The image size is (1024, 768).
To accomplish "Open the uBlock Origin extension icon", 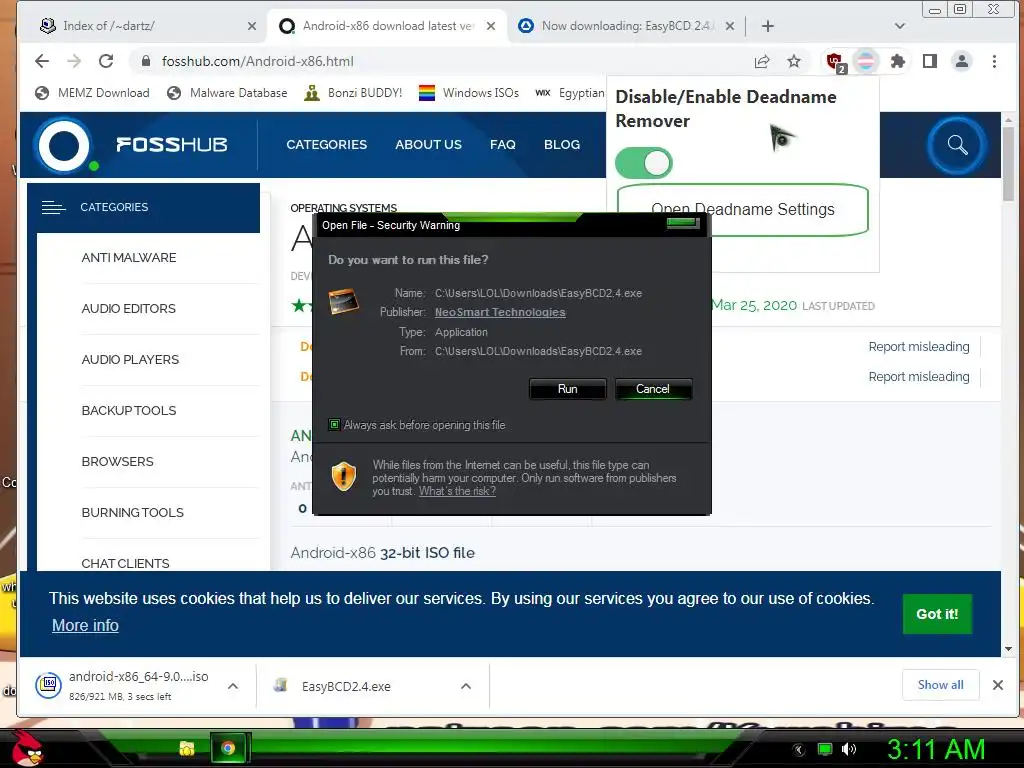I will point(834,62).
